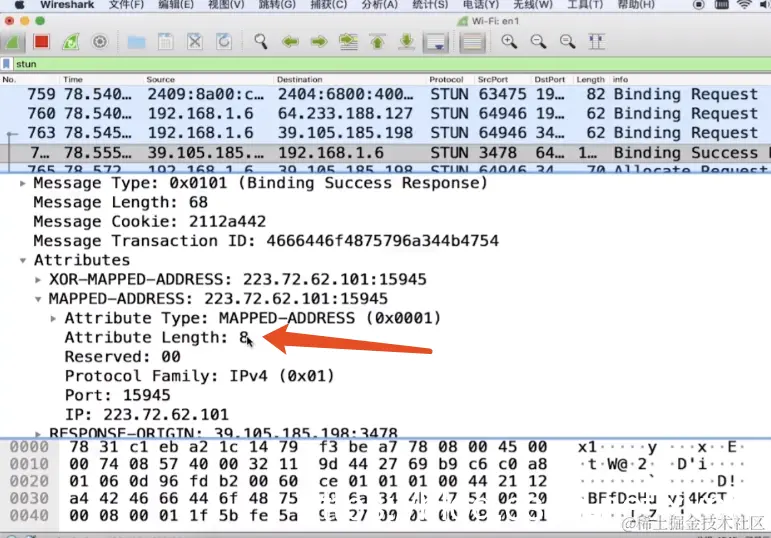Select the Binding Success packet row
The width and height of the screenshot is (771, 538).
(386, 153)
